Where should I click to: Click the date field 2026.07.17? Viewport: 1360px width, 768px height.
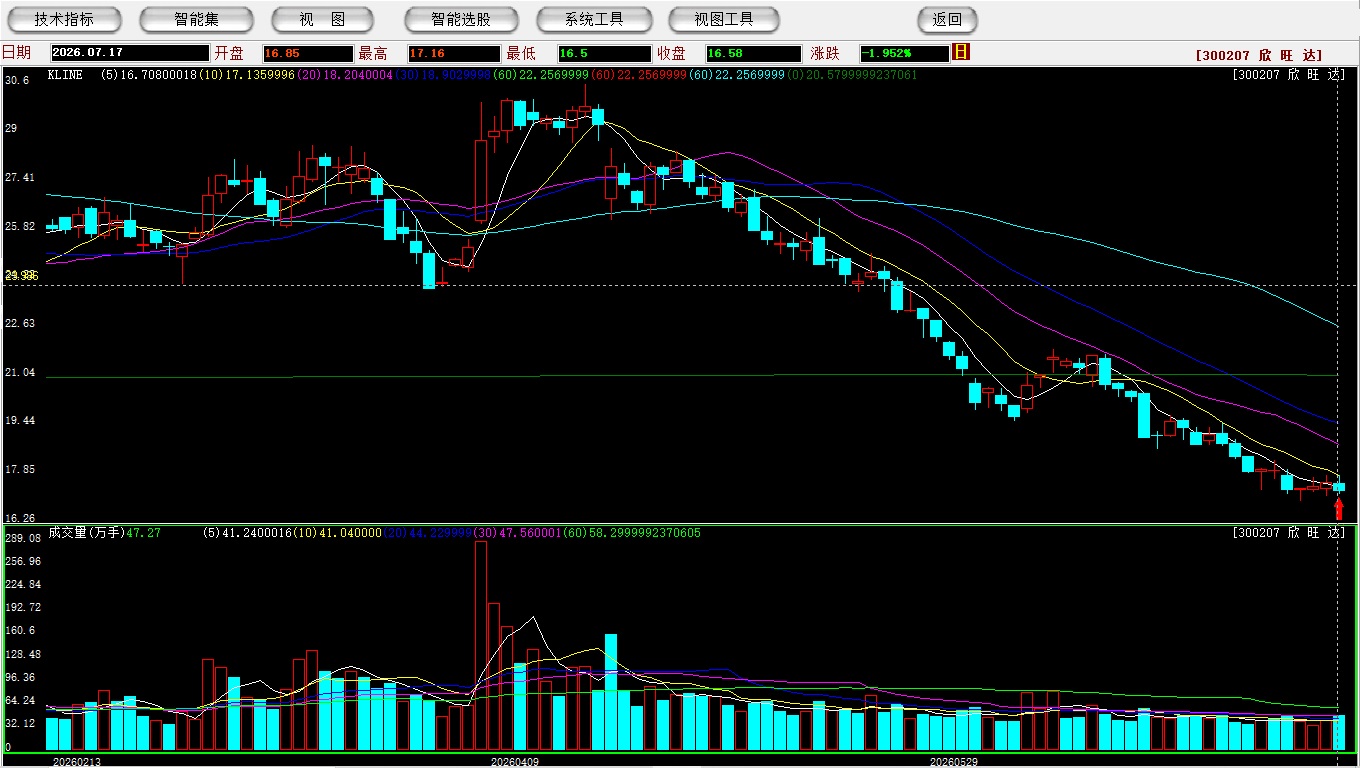point(130,53)
